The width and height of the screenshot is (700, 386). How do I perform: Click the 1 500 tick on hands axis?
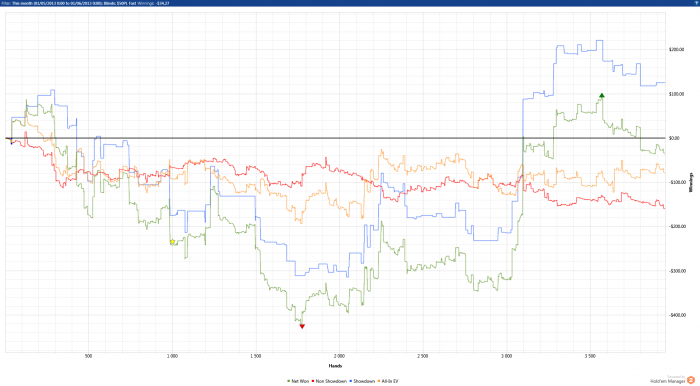pos(256,356)
